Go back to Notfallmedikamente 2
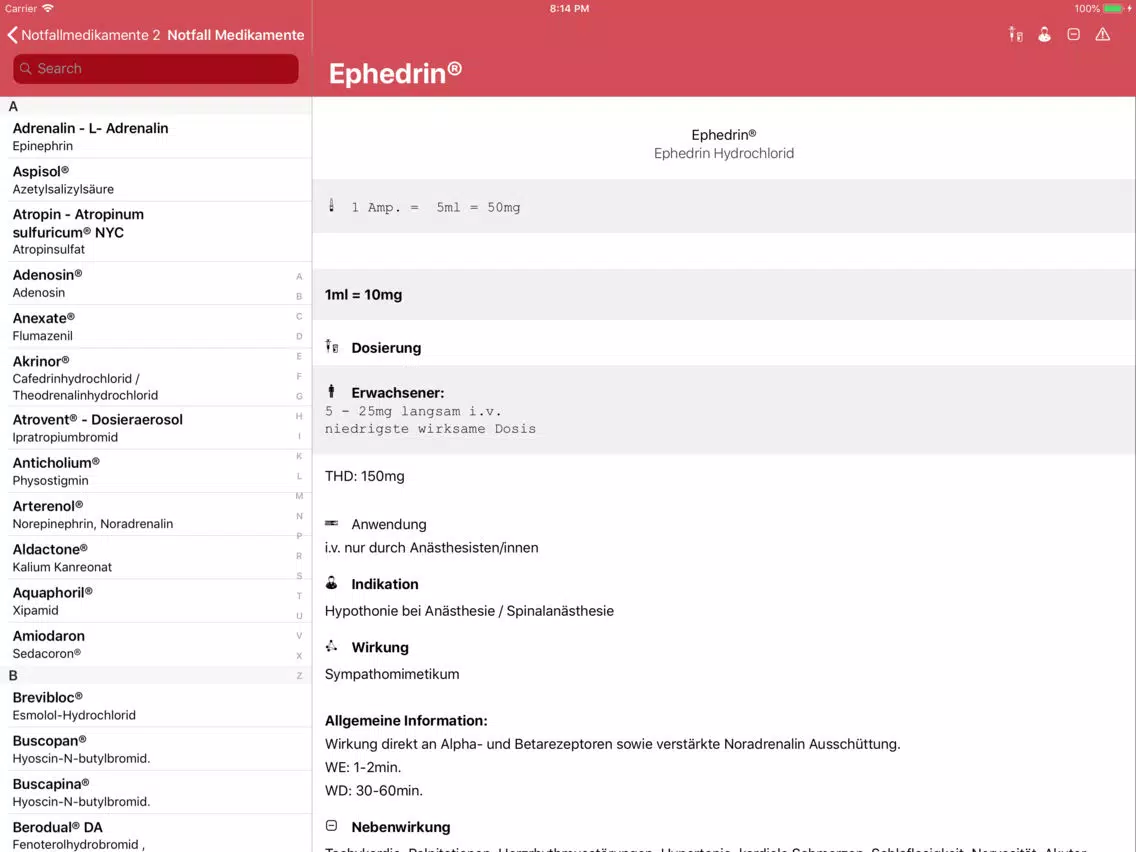Viewport: 1136px width, 852px height. tap(83, 35)
